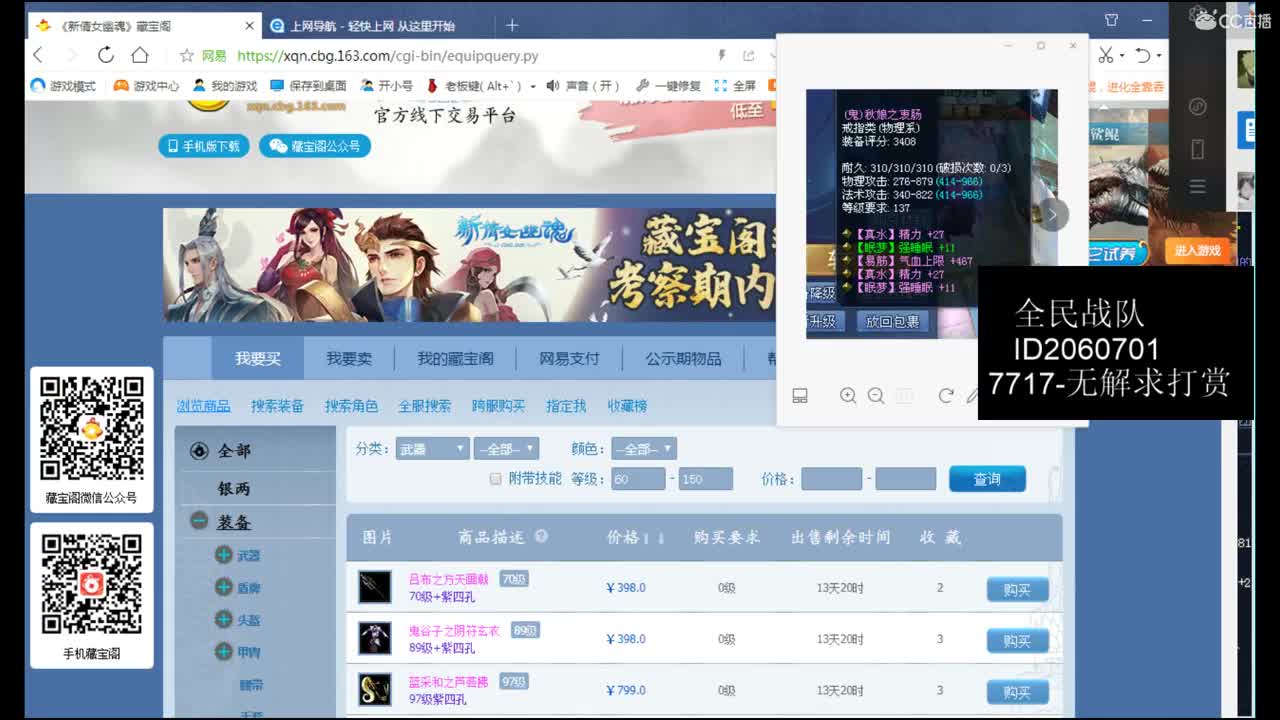Expand the 头盔 subcategory plus icon

point(224,619)
